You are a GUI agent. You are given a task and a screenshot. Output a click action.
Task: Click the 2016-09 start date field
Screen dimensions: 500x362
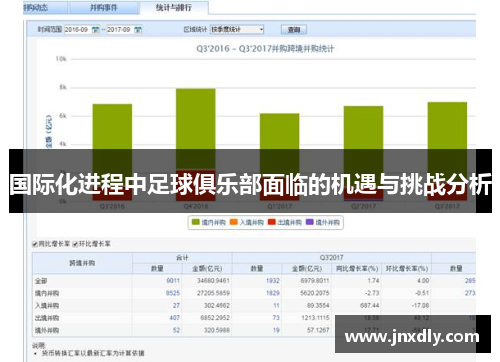point(77,30)
